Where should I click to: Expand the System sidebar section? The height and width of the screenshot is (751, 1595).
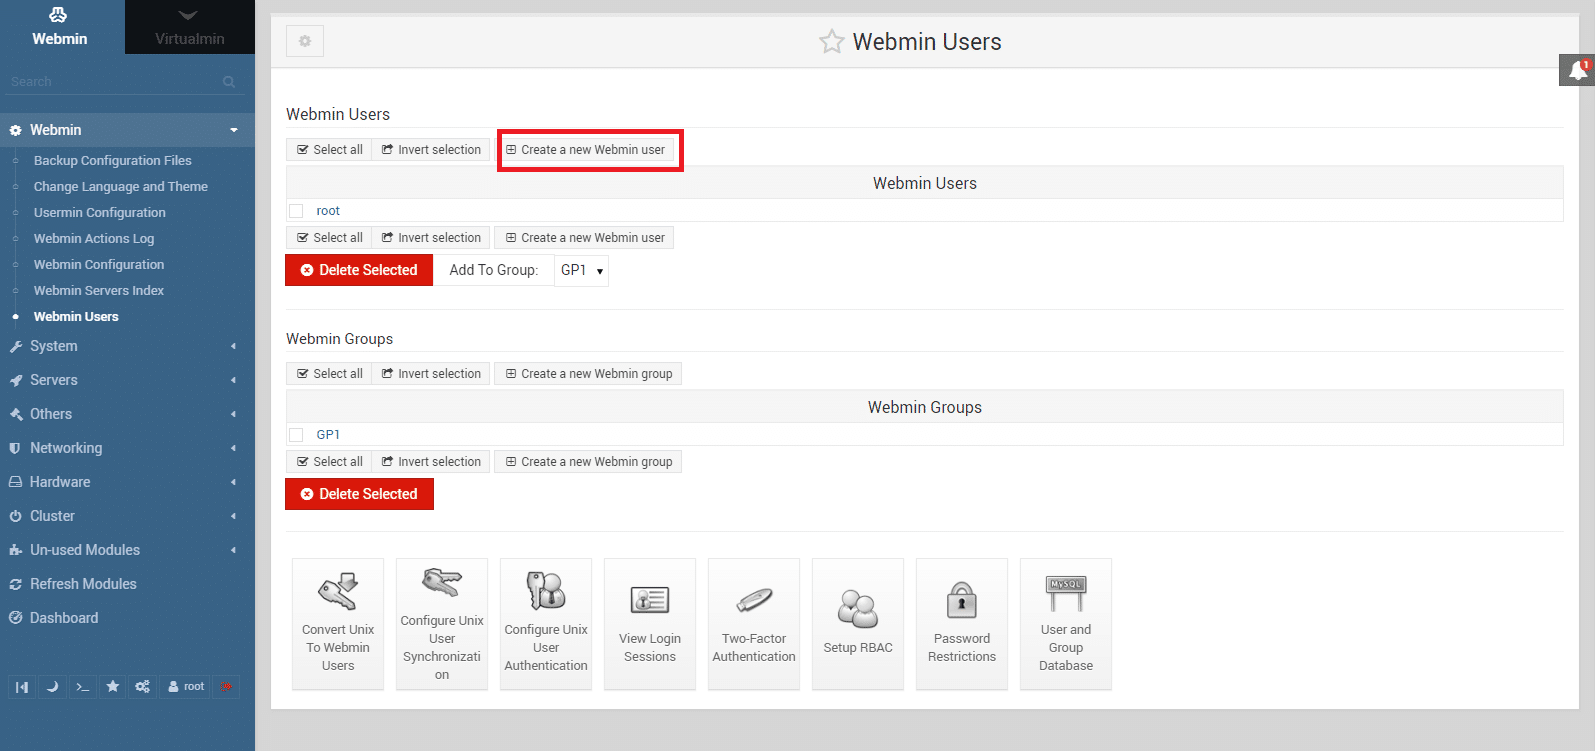[x=127, y=346]
